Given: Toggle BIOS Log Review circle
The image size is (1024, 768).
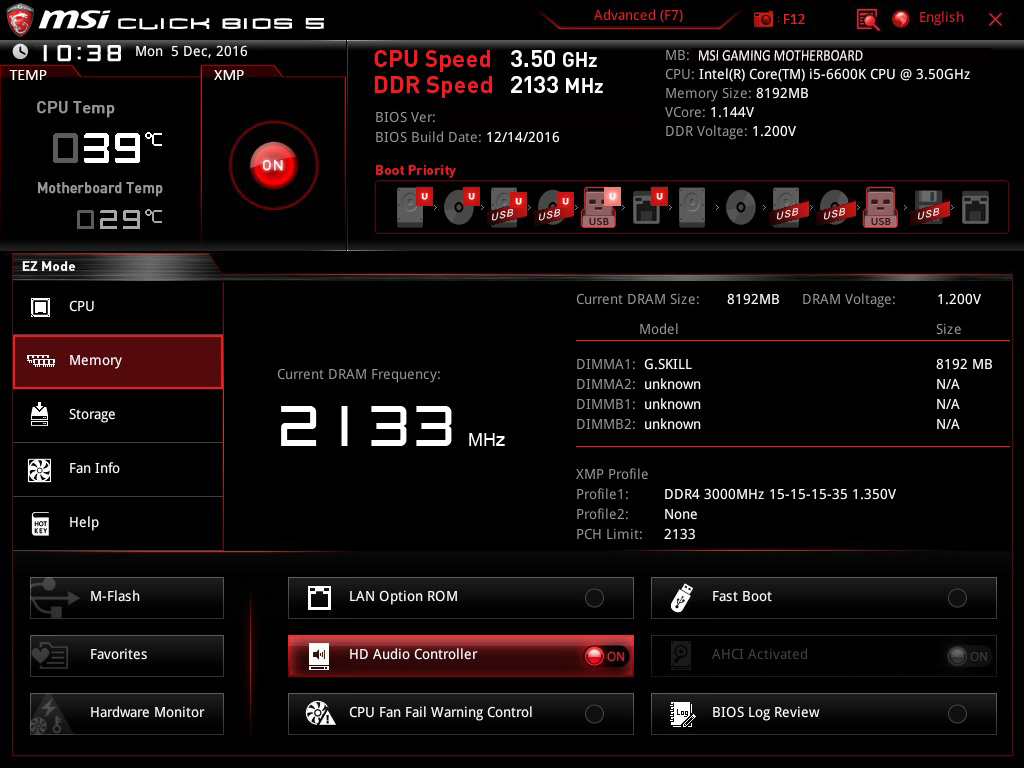Looking at the screenshot, I should point(957,714).
